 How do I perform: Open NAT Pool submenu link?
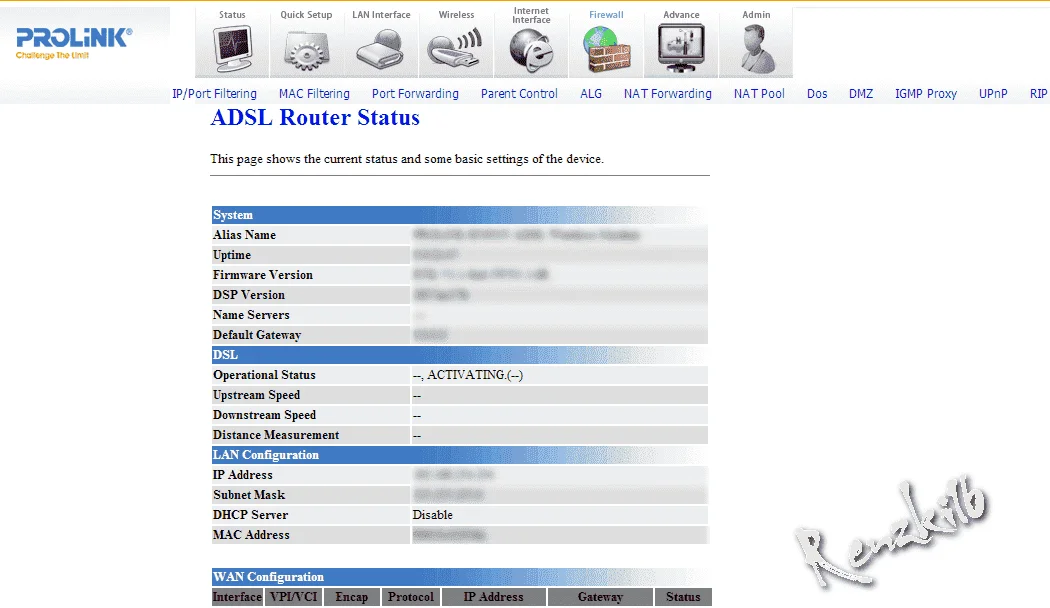pos(759,94)
